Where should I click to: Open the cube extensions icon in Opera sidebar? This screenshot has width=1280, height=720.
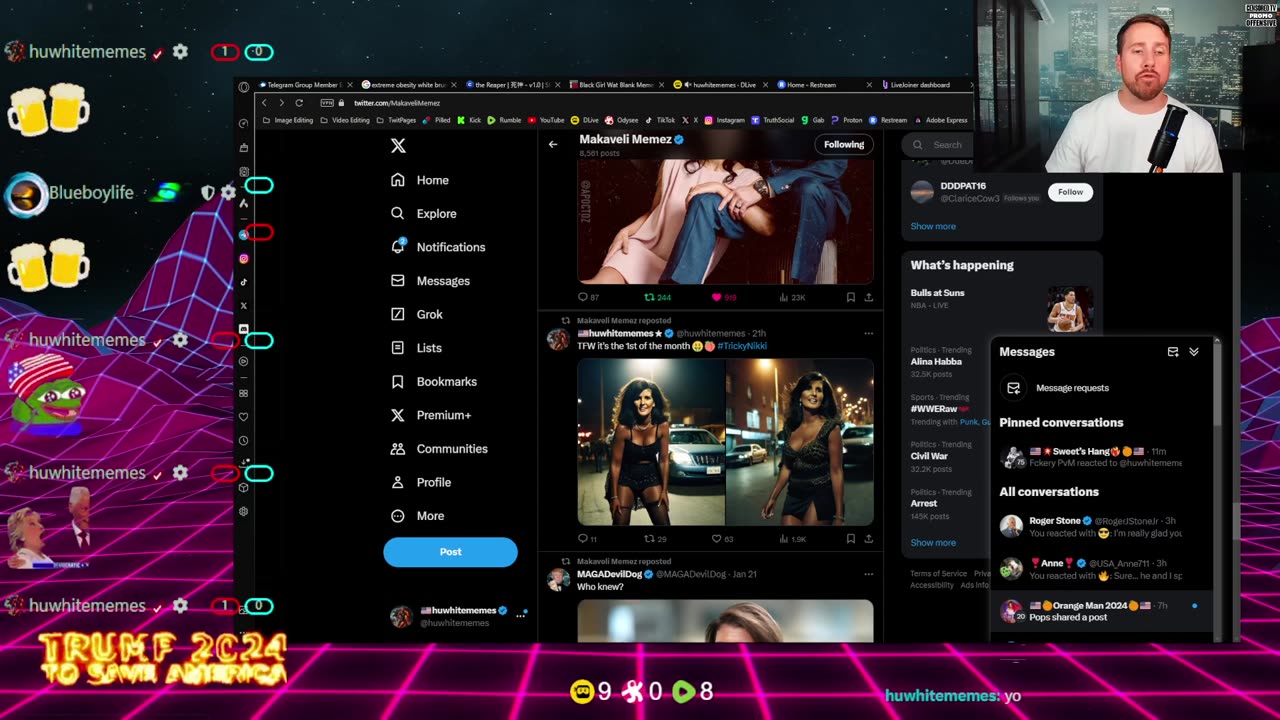point(243,488)
